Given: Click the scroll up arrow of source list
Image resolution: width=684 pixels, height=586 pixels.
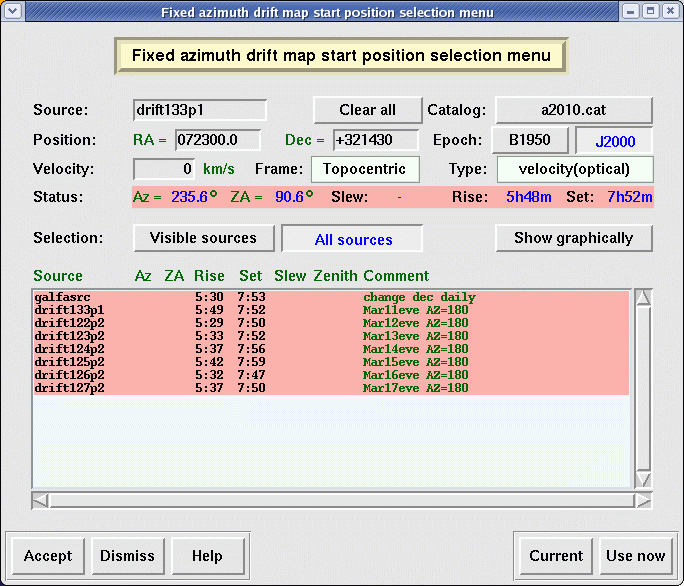Looking at the screenshot, I should tap(643, 297).
